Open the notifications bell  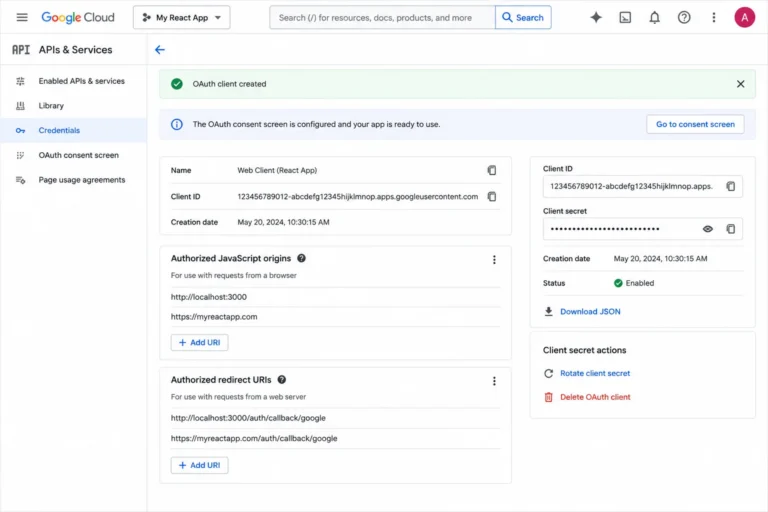coord(654,18)
